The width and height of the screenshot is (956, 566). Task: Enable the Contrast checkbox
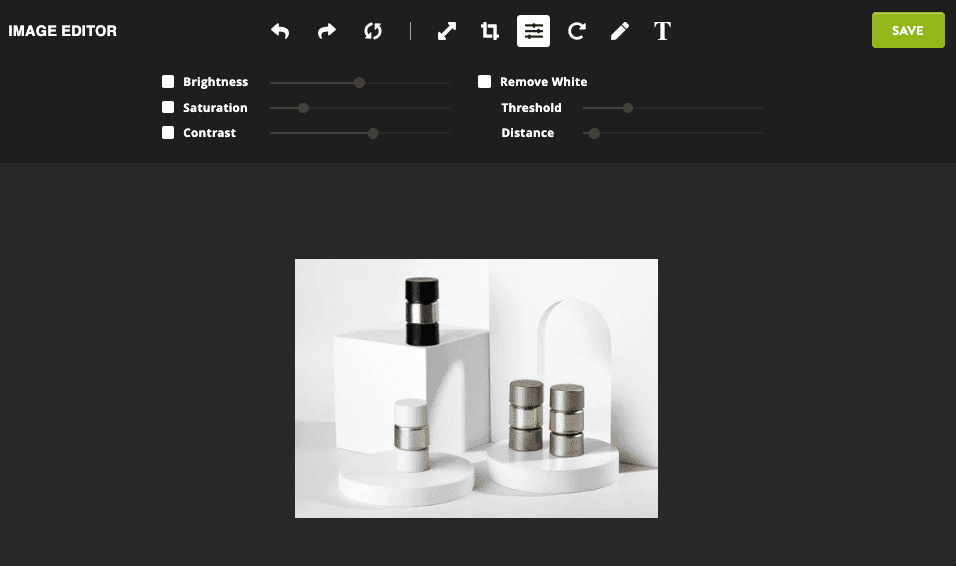168,132
